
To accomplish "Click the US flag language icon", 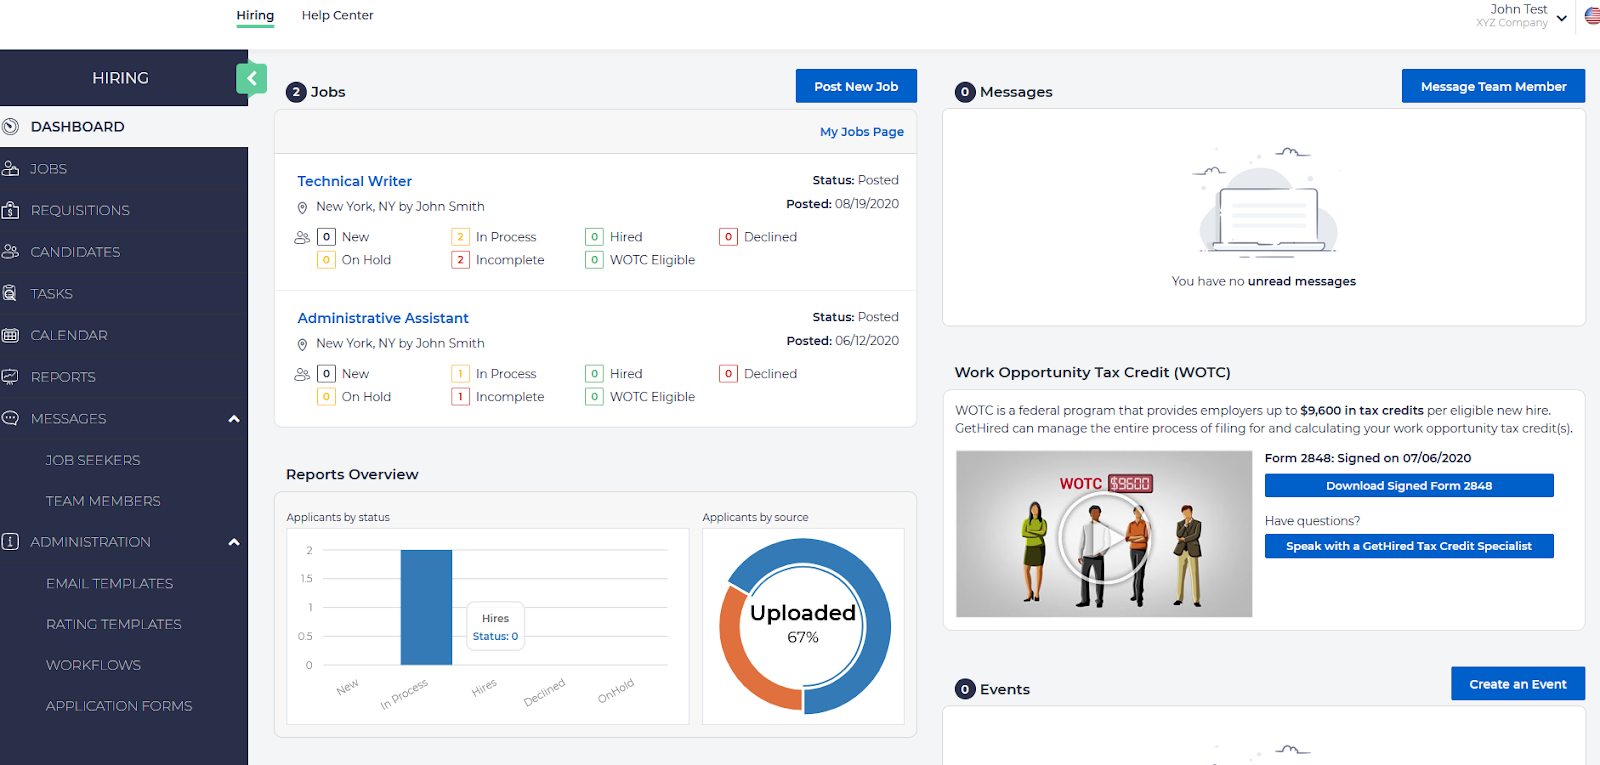I will tap(1591, 16).
